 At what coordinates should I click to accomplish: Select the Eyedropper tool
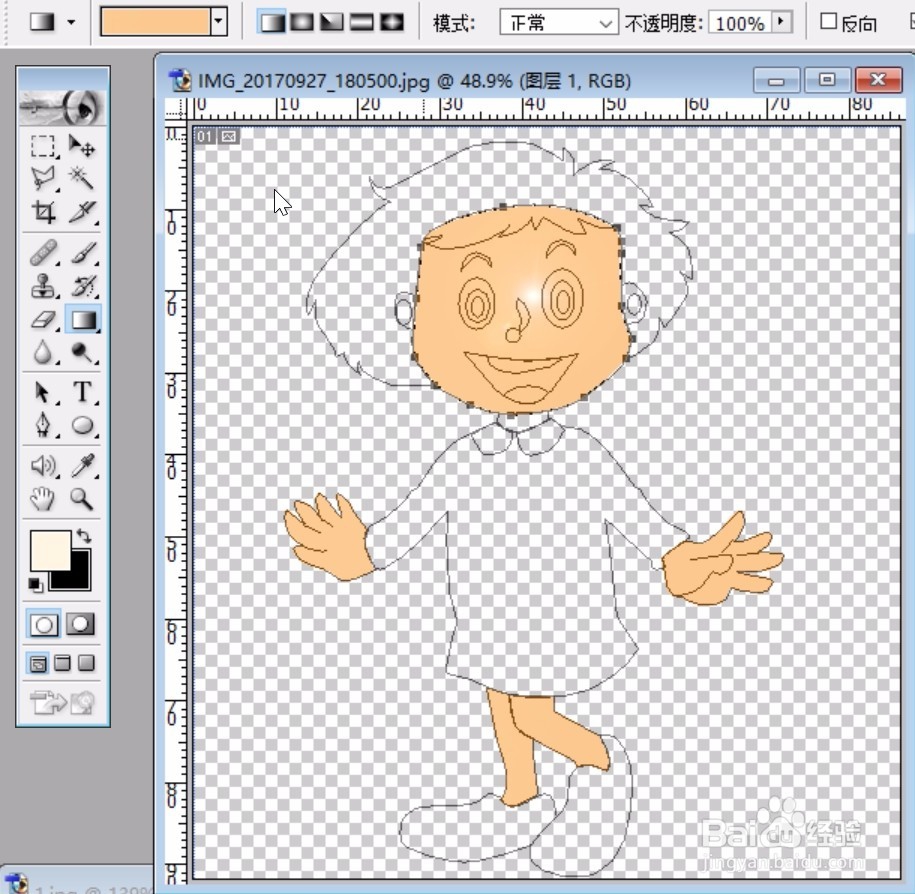[82, 466]
